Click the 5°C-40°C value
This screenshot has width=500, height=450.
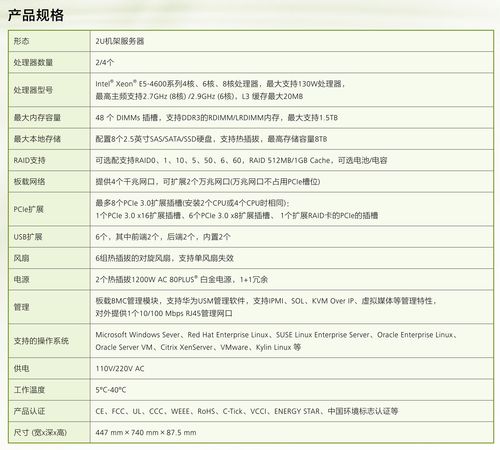pos(111,390)
